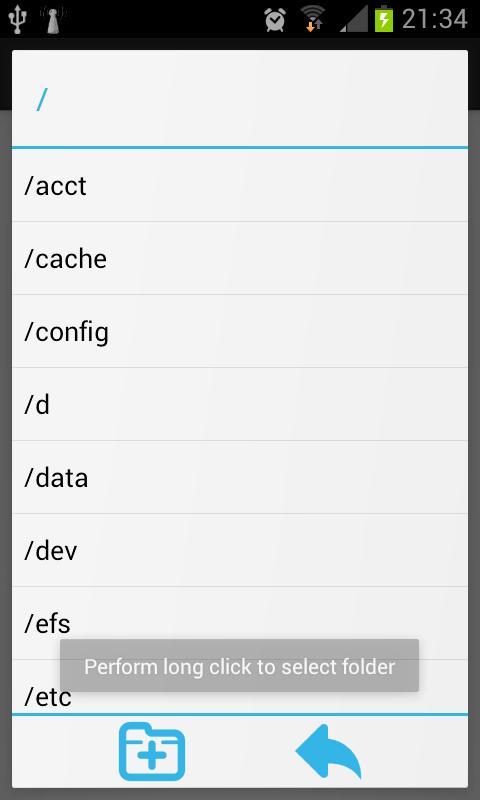
Task: Tap the dimmed area outside the dialog
Action: (5, 408)
